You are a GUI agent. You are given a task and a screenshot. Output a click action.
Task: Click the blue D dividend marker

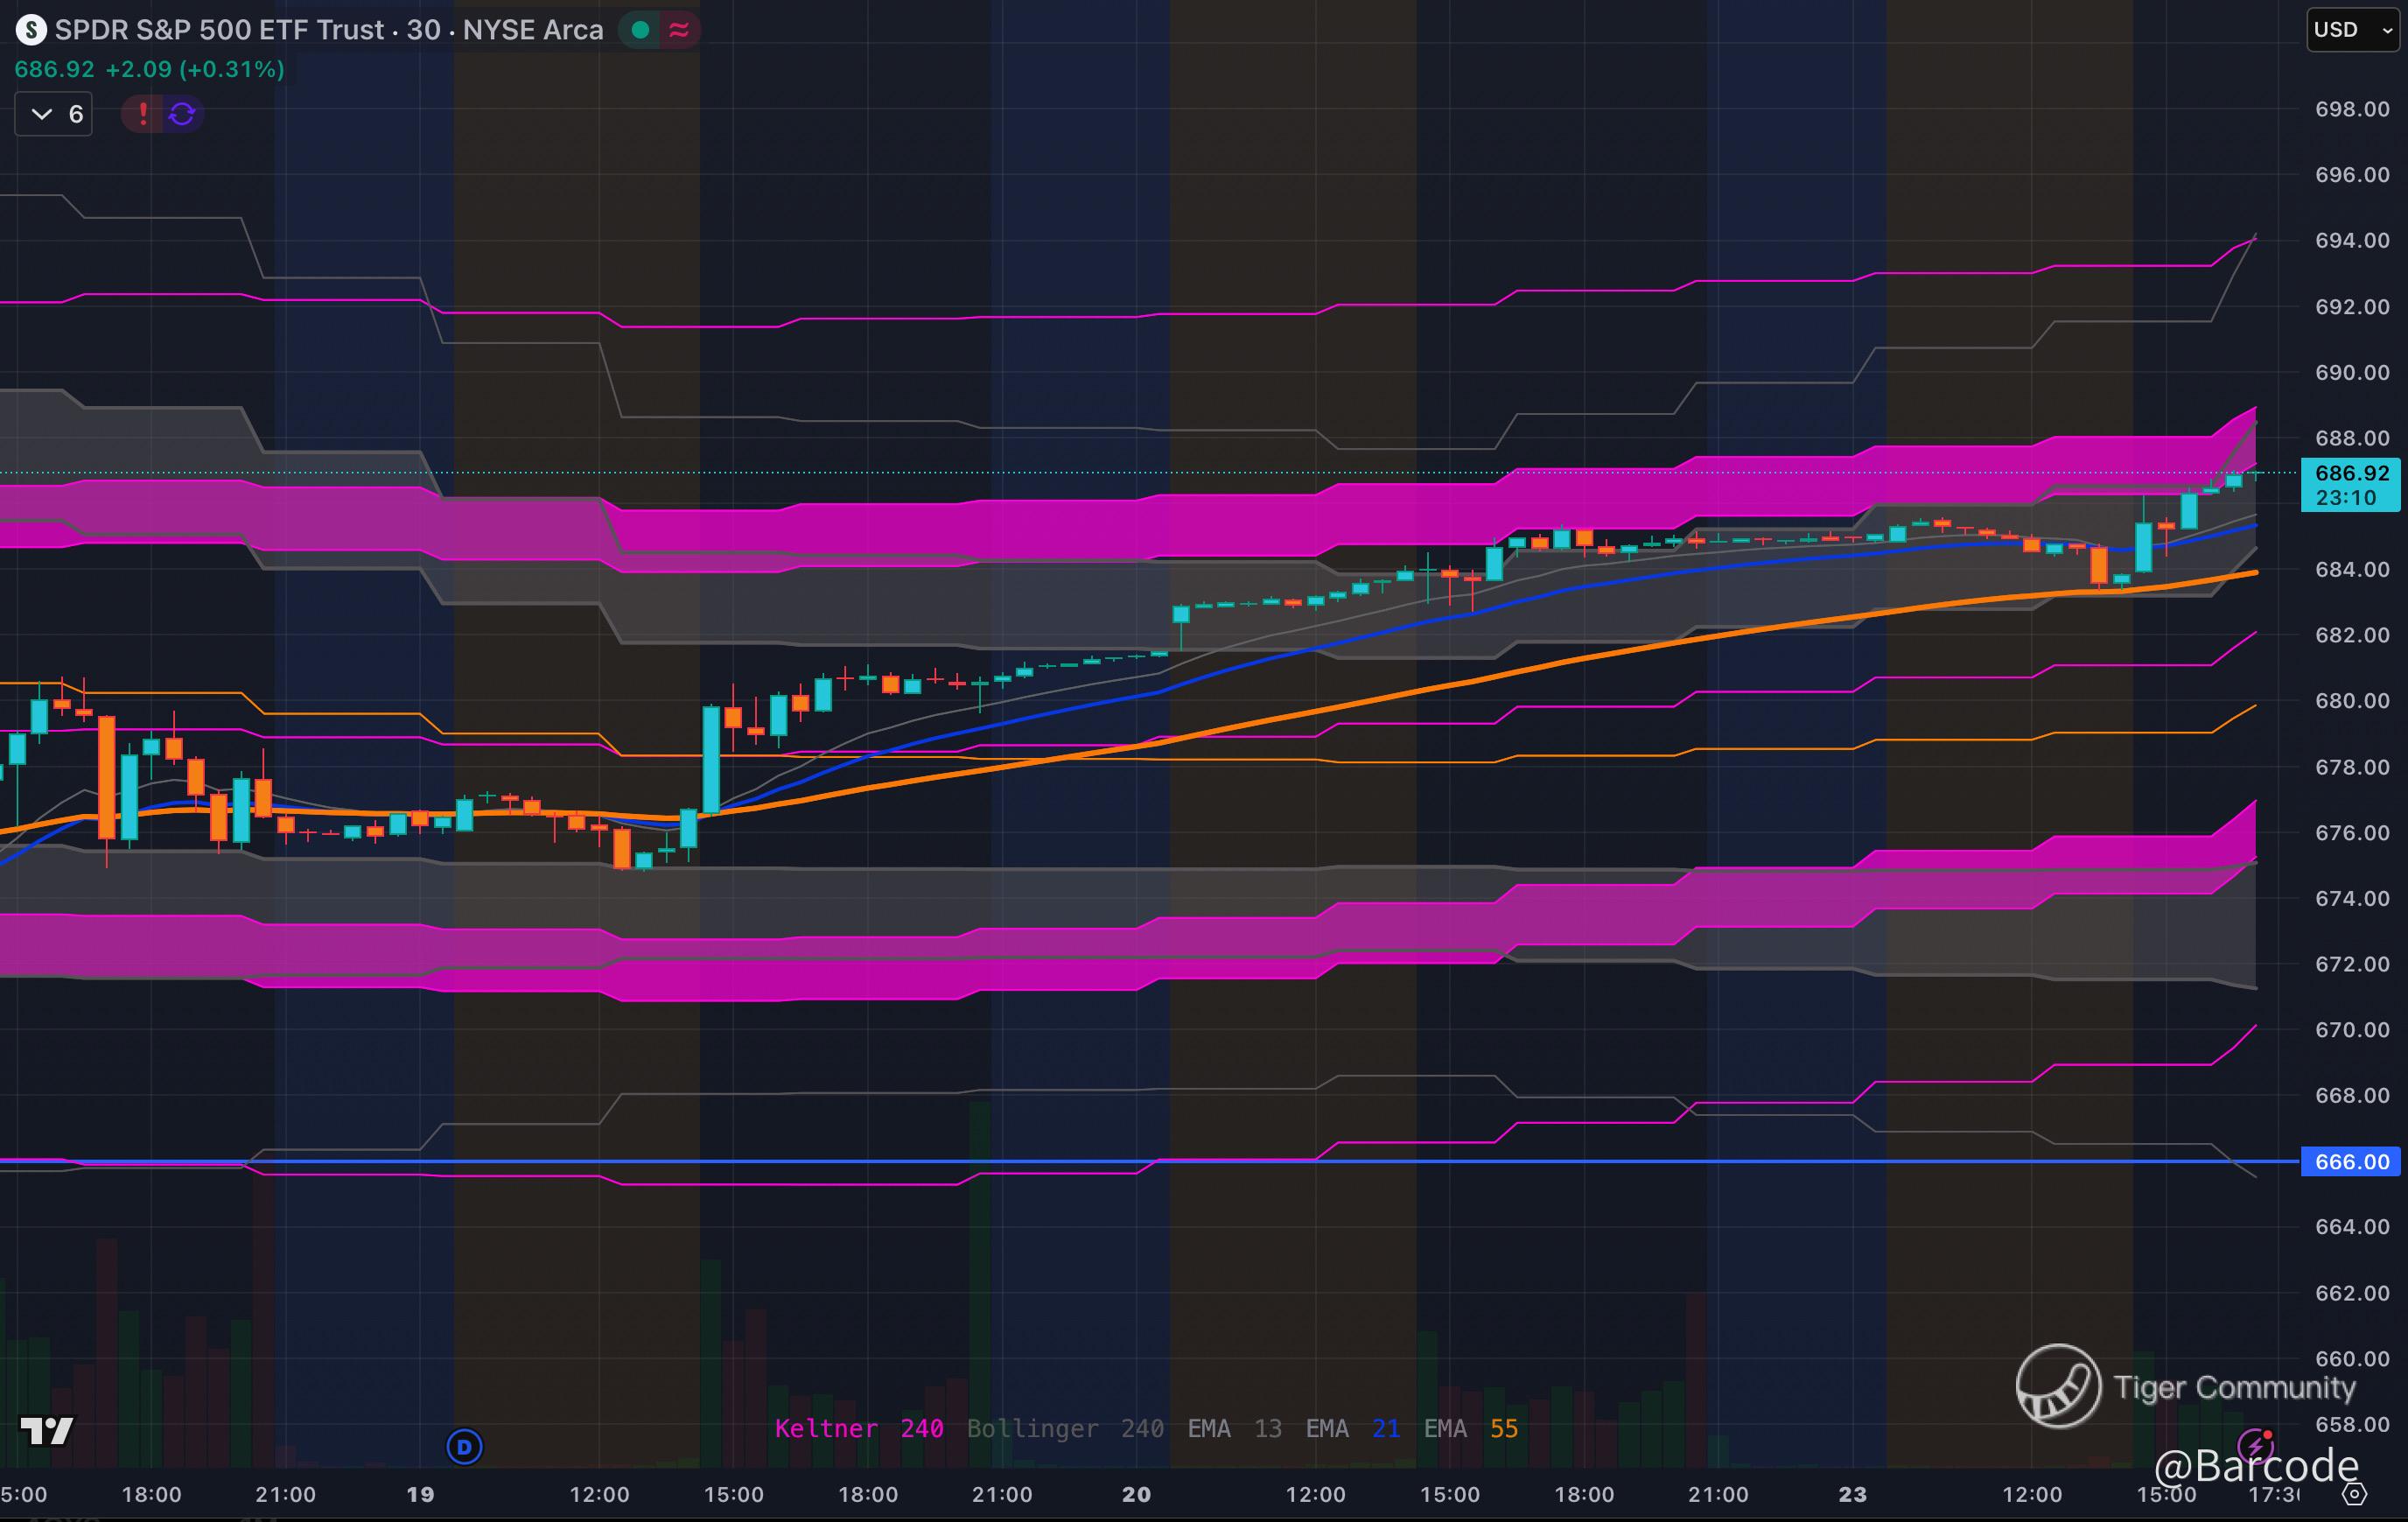pyautogui.click(x=464, y=1446)
